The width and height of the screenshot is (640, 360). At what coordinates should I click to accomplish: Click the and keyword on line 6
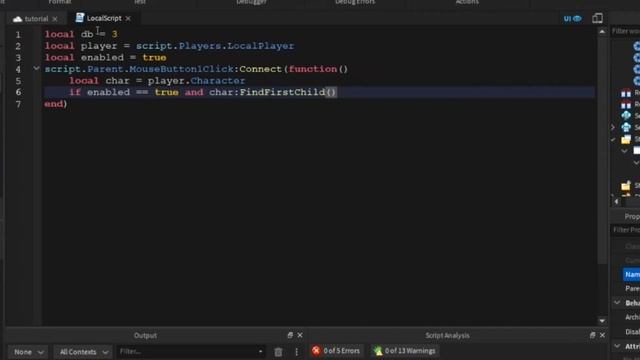(194, 92)
